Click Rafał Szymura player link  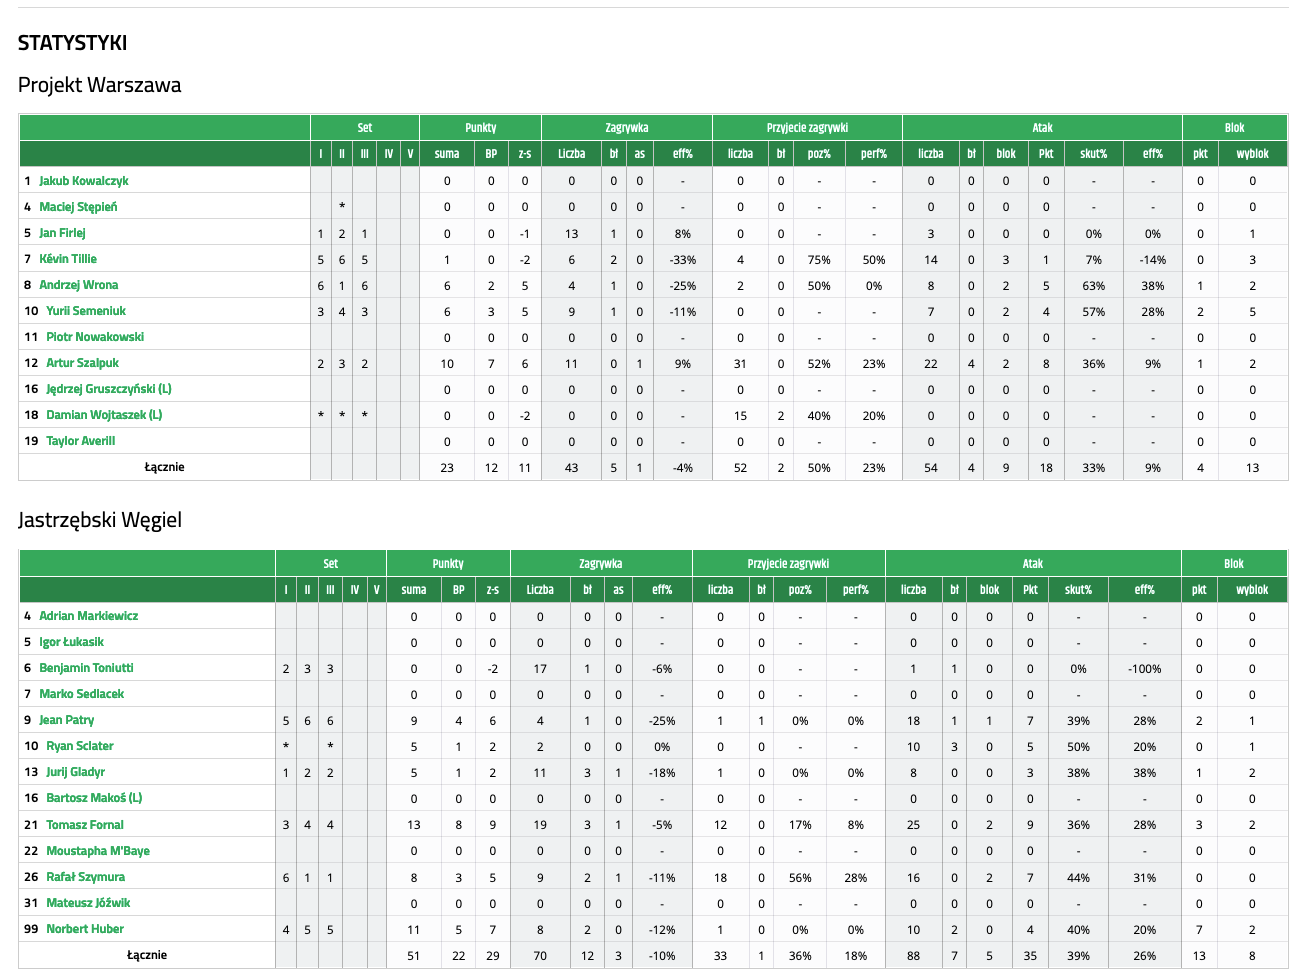85,877
